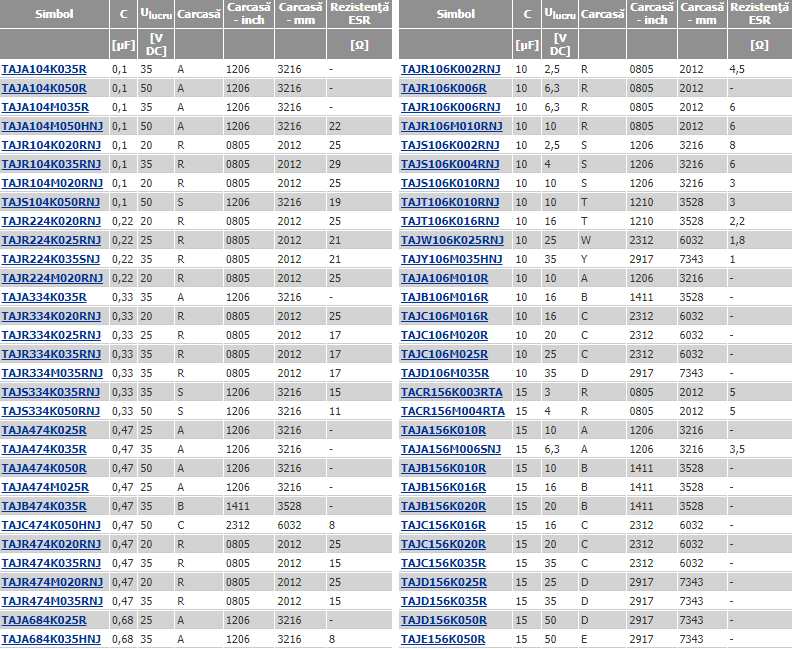Click TAJR334K020RNJ part link
The width and height of the screenshot is (792, 649).
pos(51,317)
